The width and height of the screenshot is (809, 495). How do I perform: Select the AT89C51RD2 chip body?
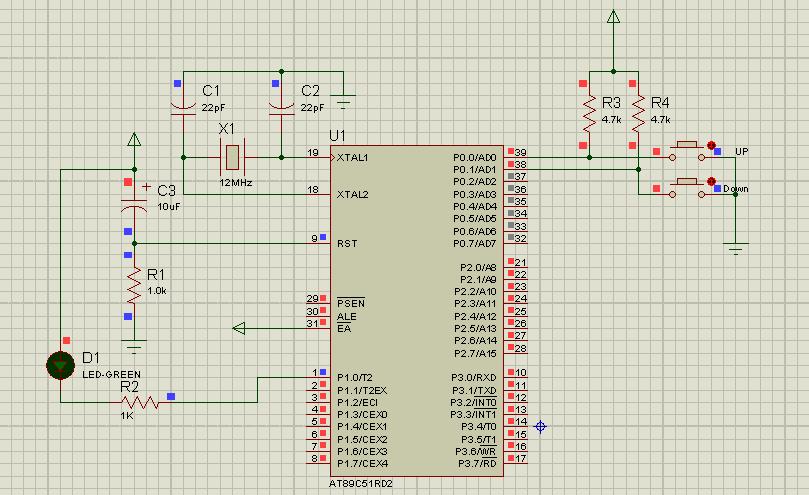click(x=418, y=310)
